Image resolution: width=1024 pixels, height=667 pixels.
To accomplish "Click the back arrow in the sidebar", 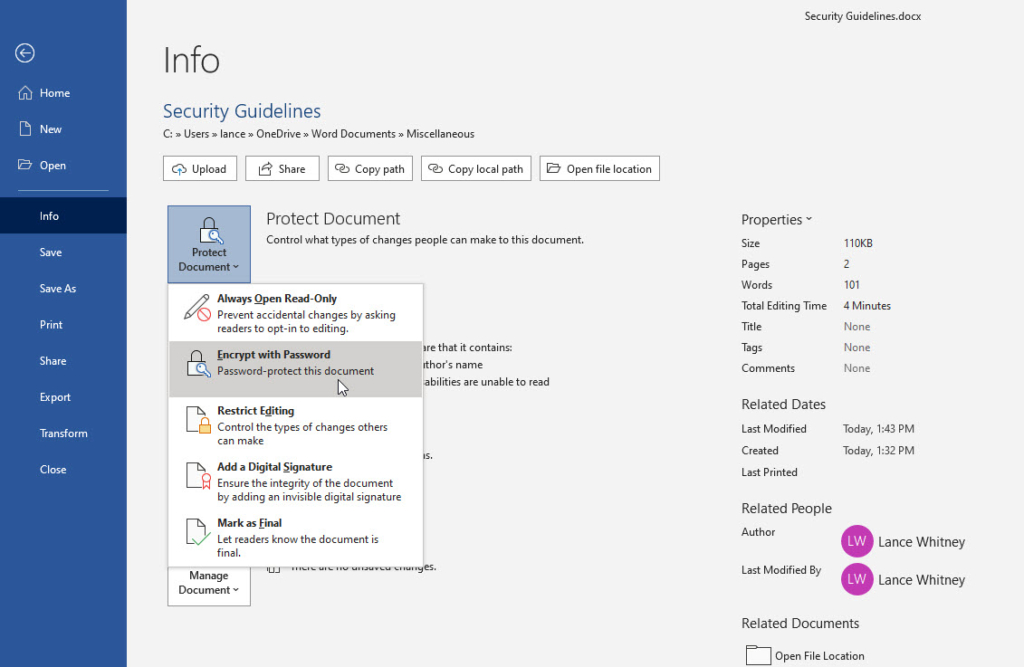I will coord(24,53).
